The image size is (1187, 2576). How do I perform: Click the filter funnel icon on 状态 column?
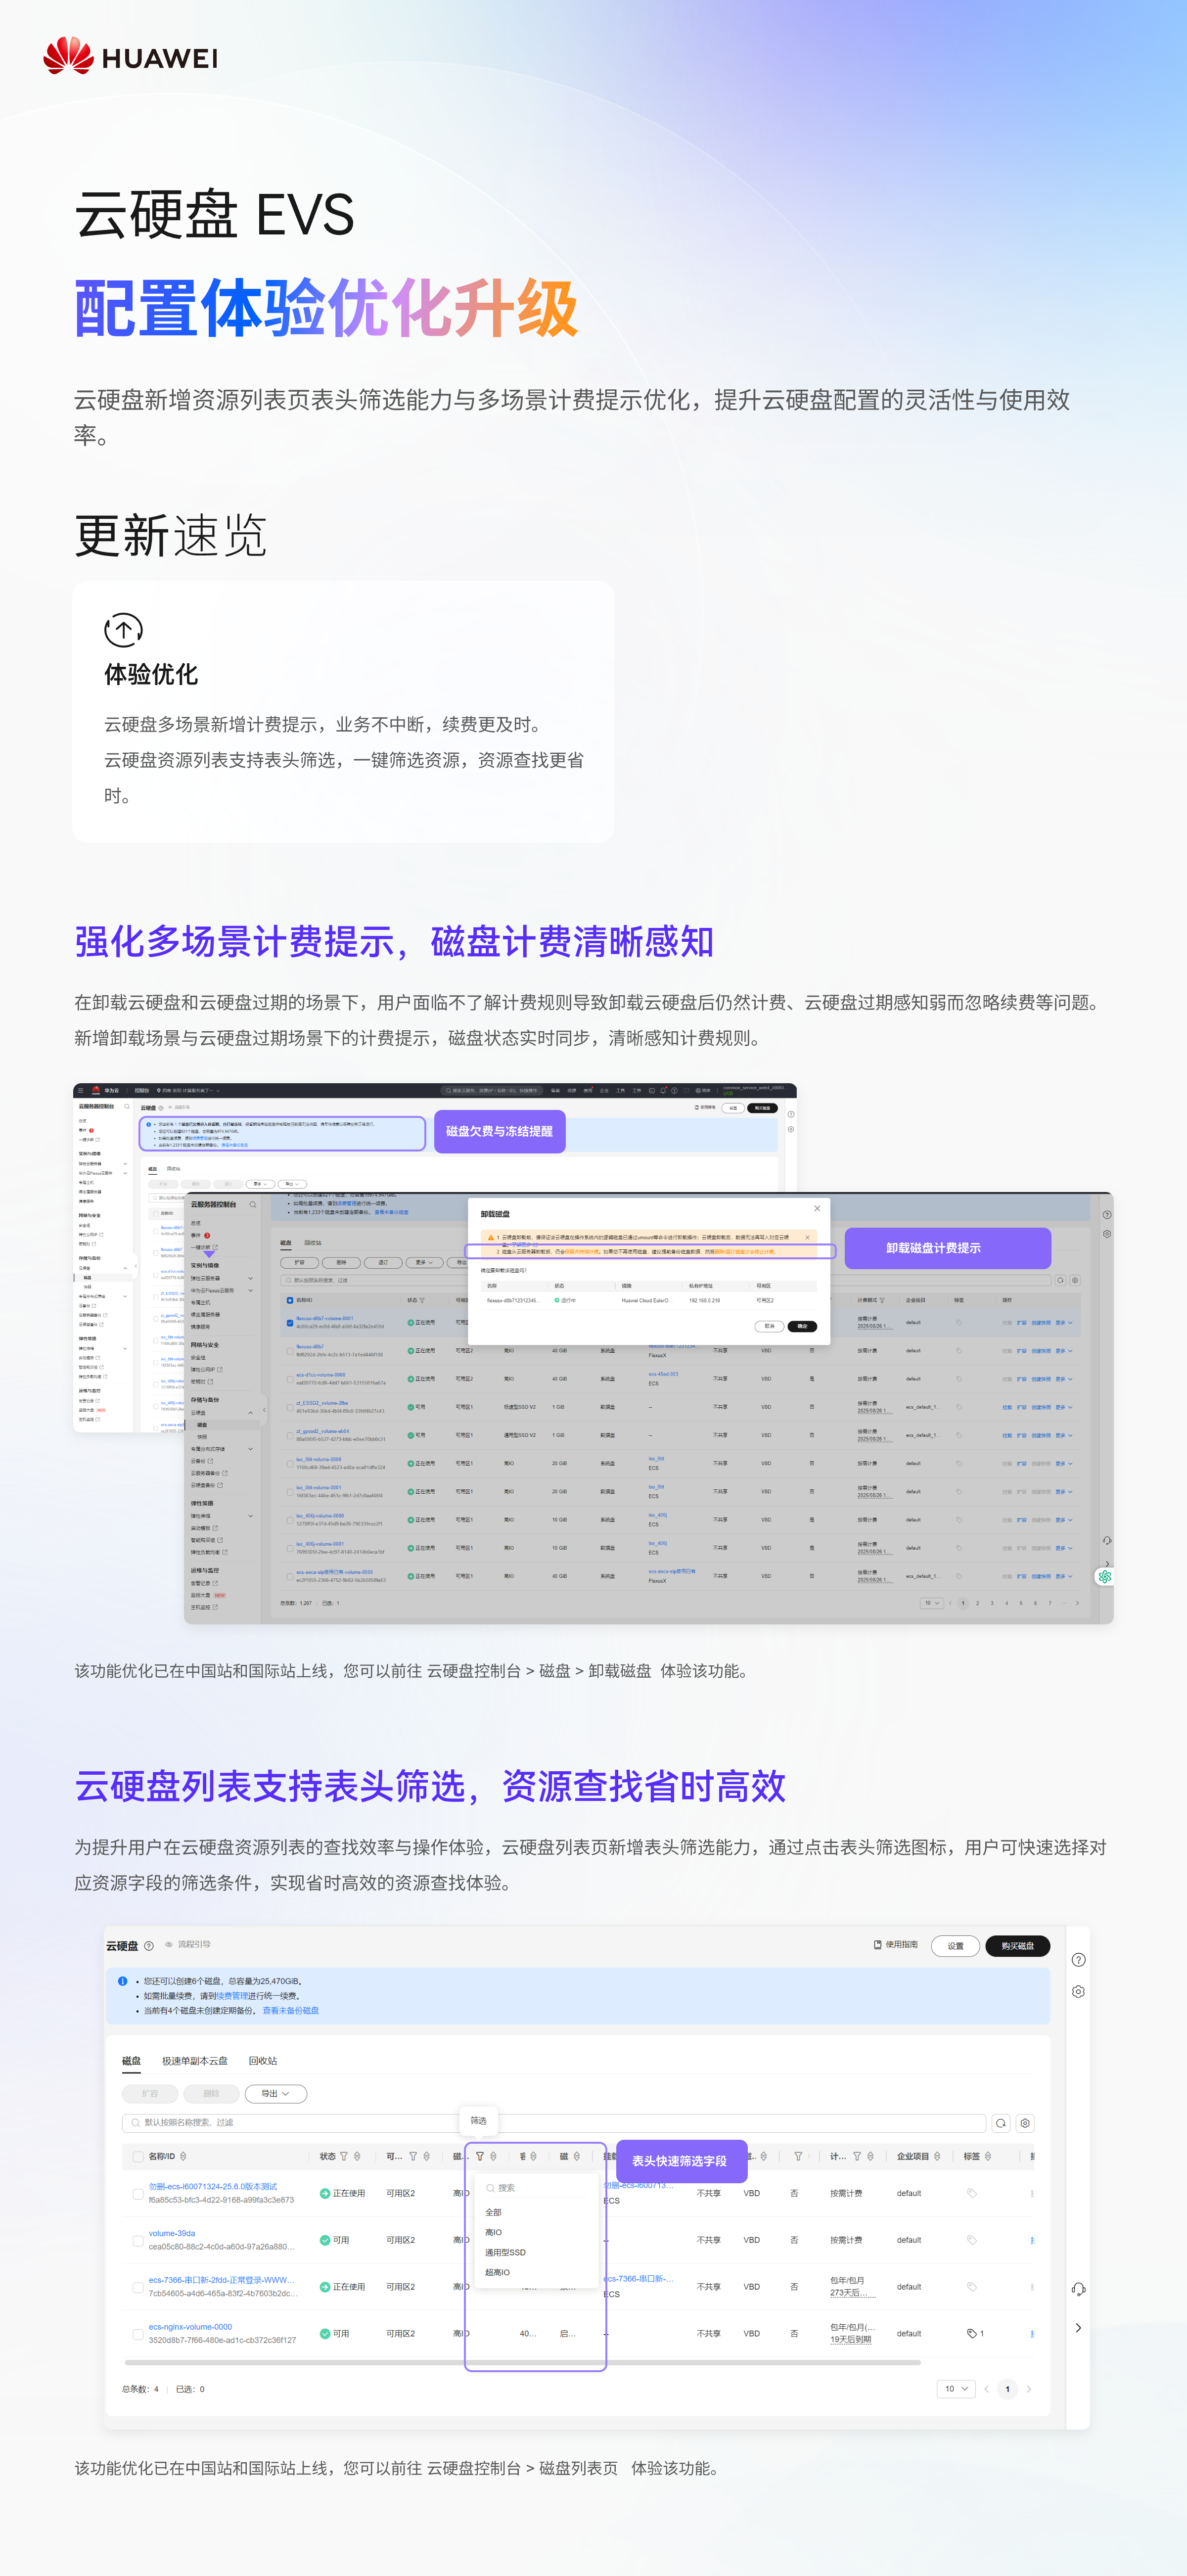point(344,2156)
